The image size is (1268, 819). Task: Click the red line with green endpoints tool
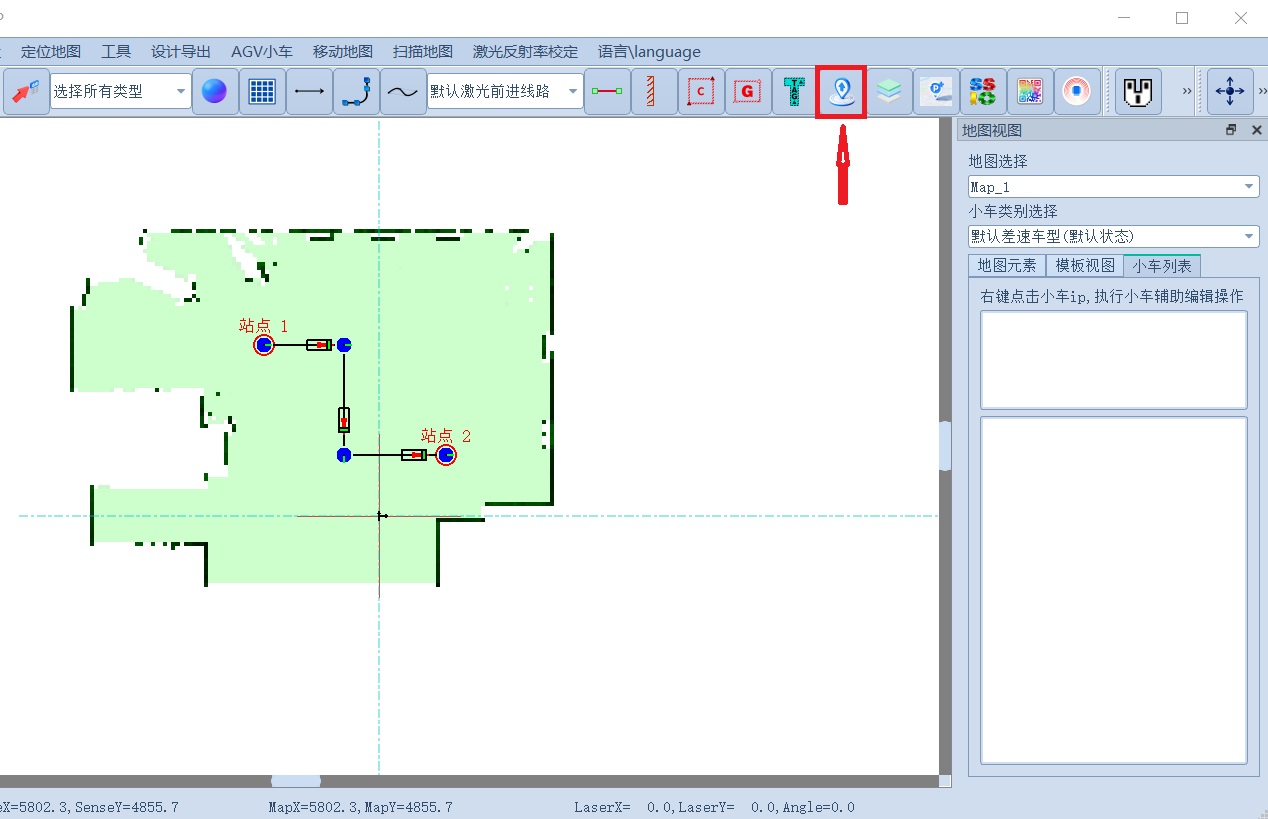[x=607, y=92]
